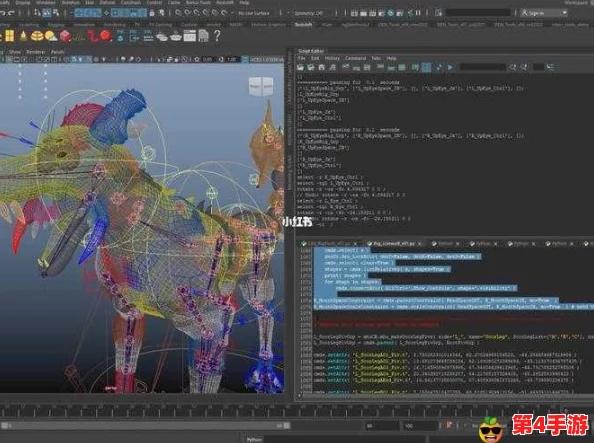Image resolution: width=594 pixels, height=443 pixels.
Task: Click the yellow cone shelf icon
Action: (x=23, y=36)
